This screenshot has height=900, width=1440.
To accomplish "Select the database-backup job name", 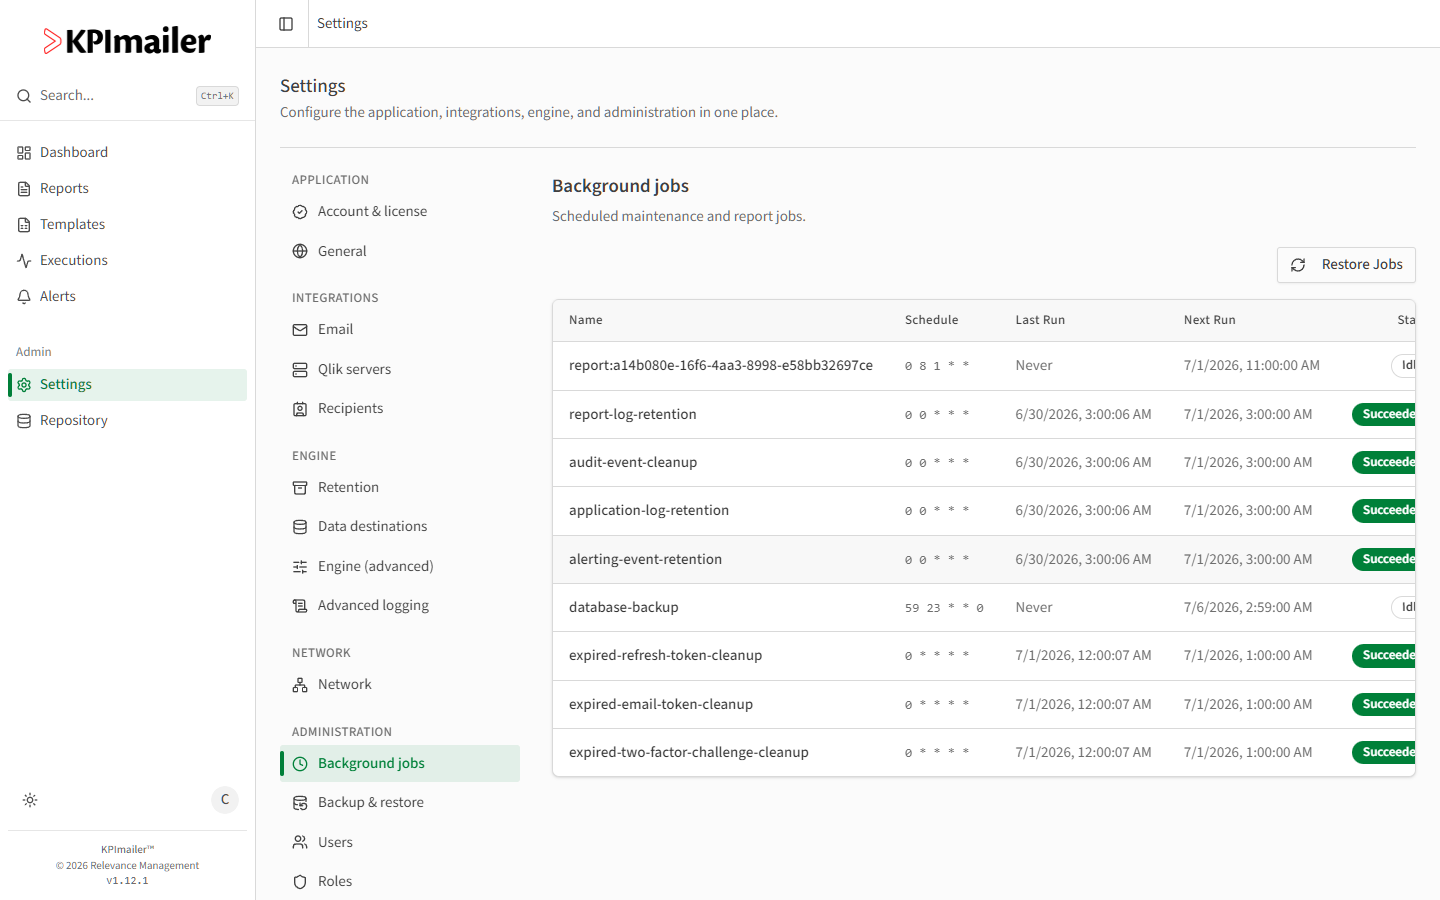I will tap(624, 608).
